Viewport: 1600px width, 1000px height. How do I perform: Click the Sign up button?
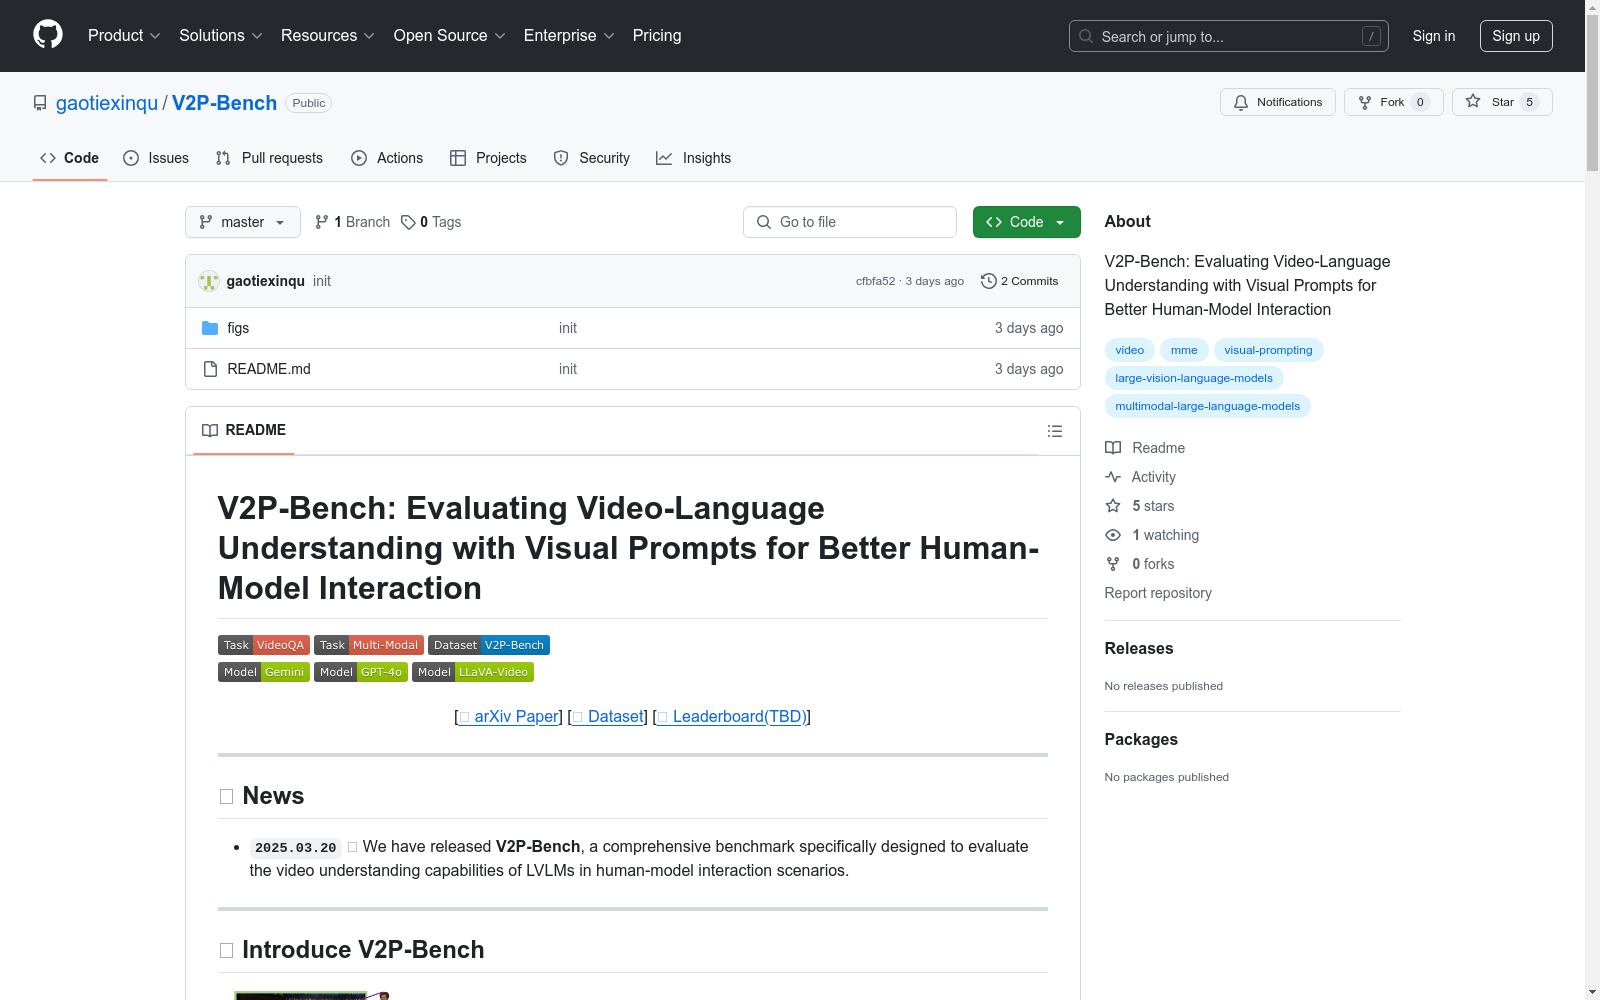[x=1516, y=36]
